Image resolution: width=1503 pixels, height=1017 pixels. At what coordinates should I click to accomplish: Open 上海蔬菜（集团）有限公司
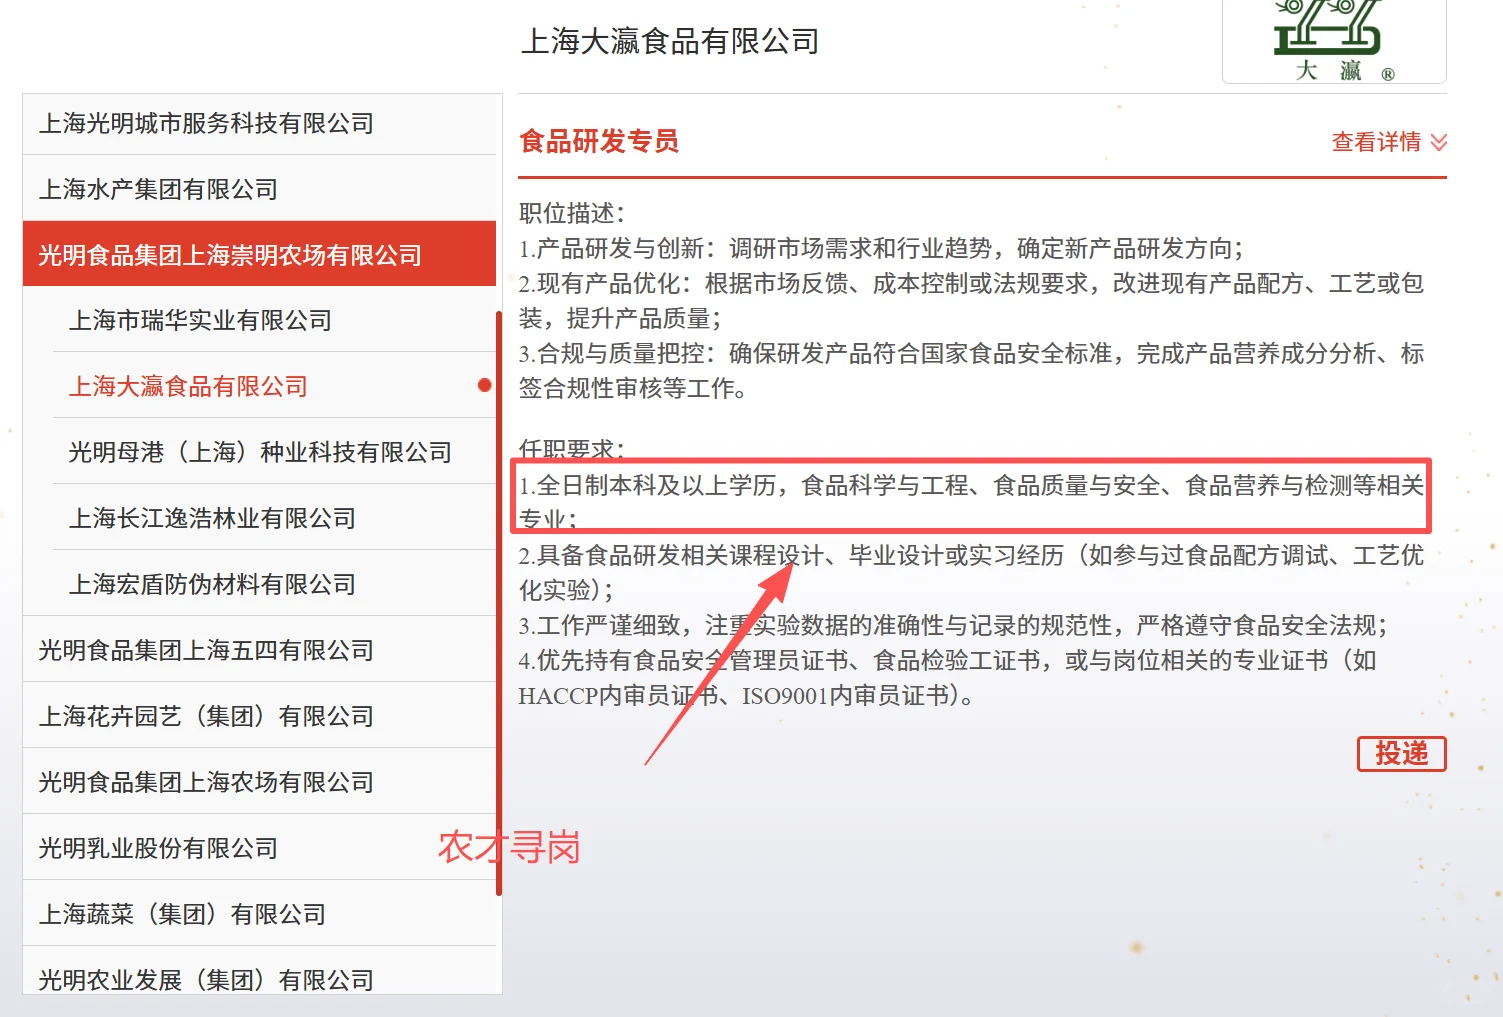pos(259,914)
